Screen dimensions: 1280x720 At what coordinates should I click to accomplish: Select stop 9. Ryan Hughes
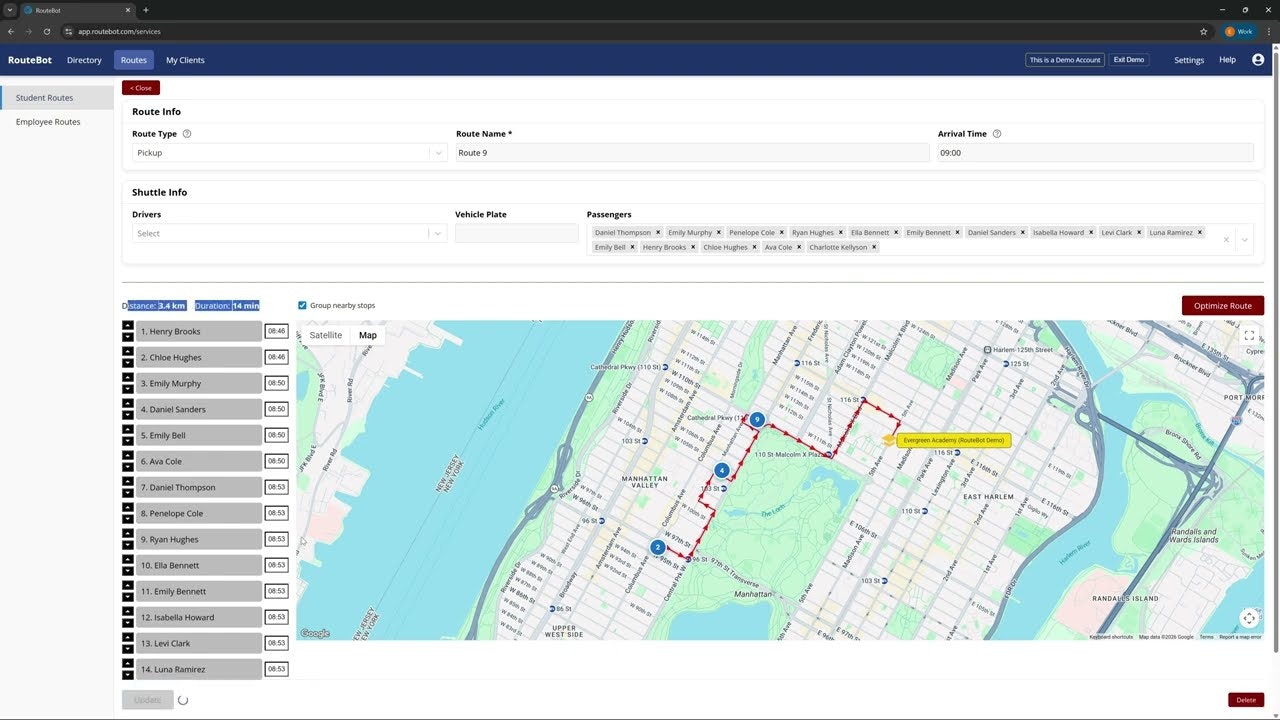198,539
